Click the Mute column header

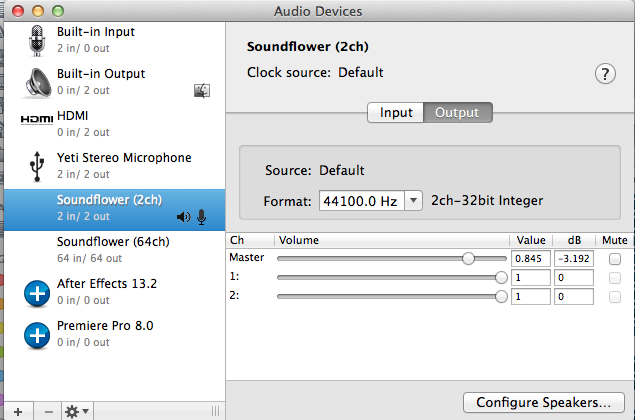point(615,240)
